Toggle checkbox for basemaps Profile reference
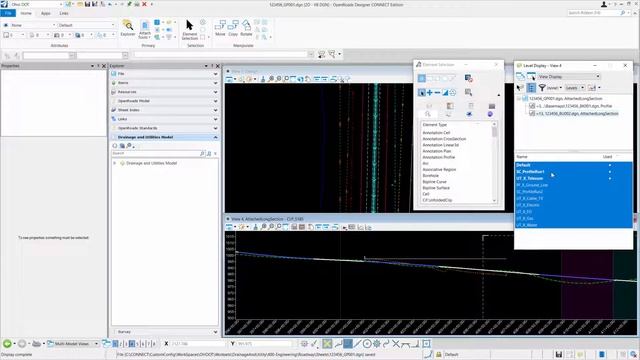This screenshot has height=360, width=640. (x=532, y=106)
